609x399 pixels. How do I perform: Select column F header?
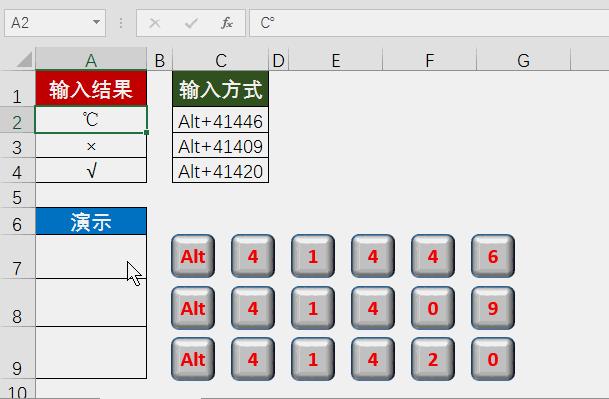point(430,60)
